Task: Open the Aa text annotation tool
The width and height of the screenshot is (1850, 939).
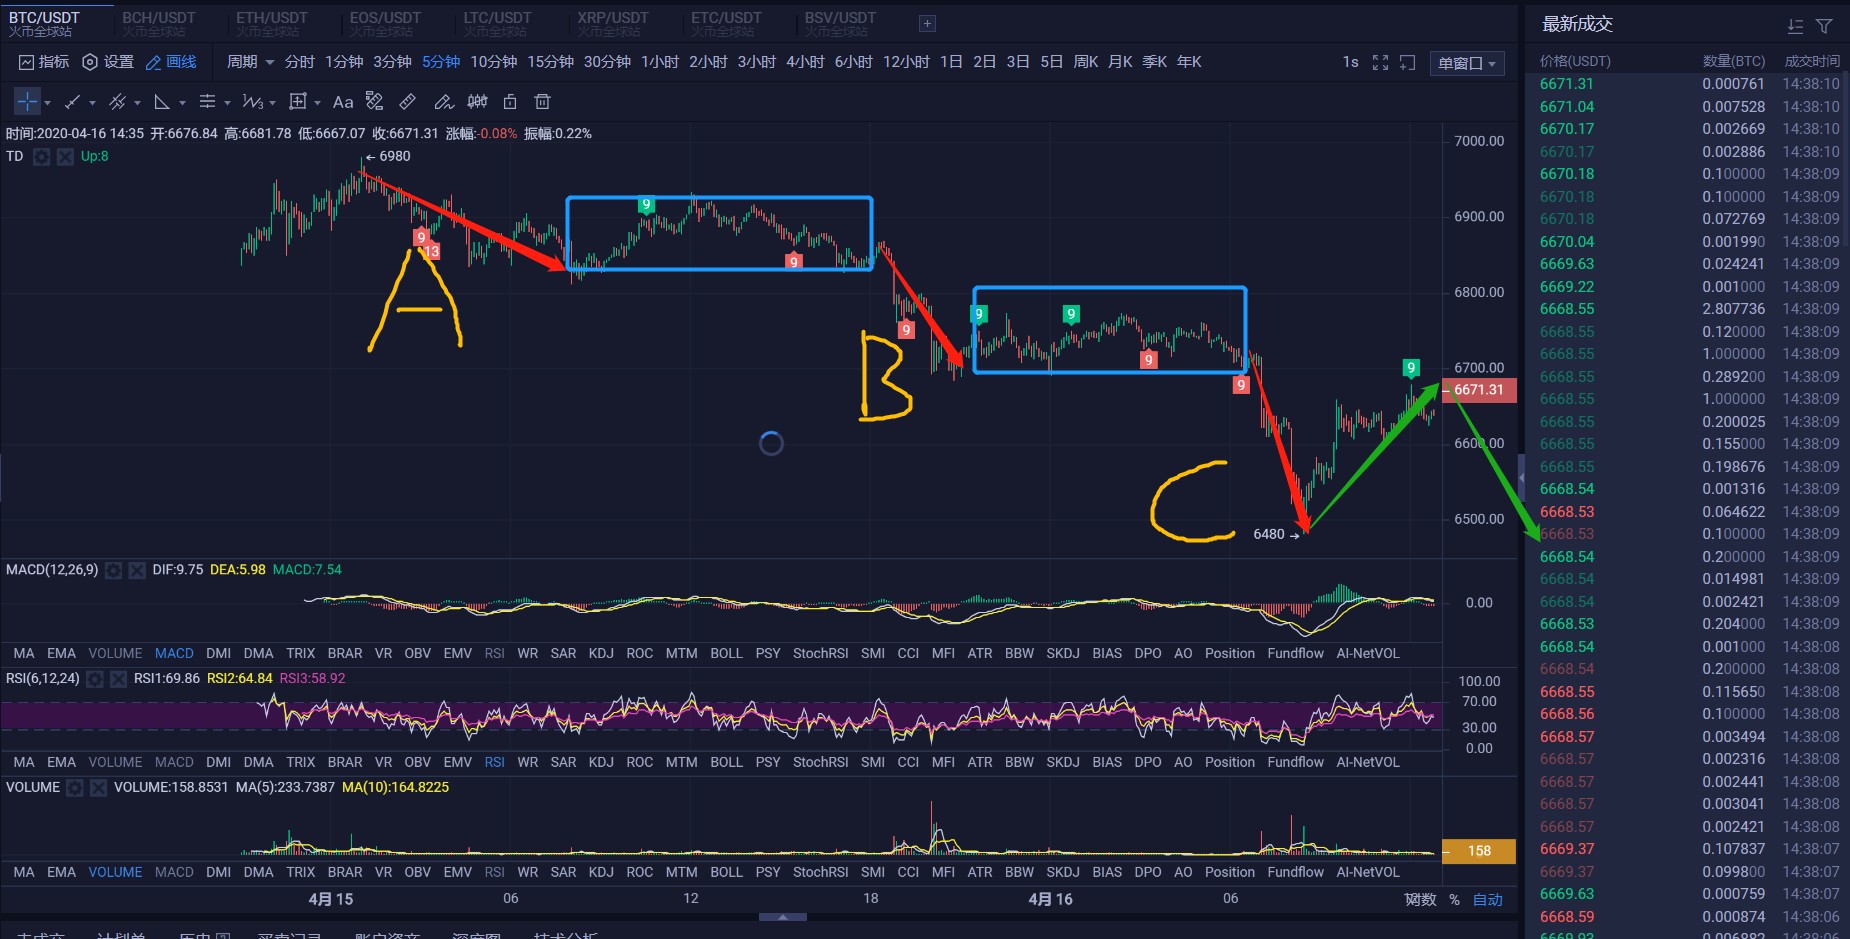Action: 344,101
